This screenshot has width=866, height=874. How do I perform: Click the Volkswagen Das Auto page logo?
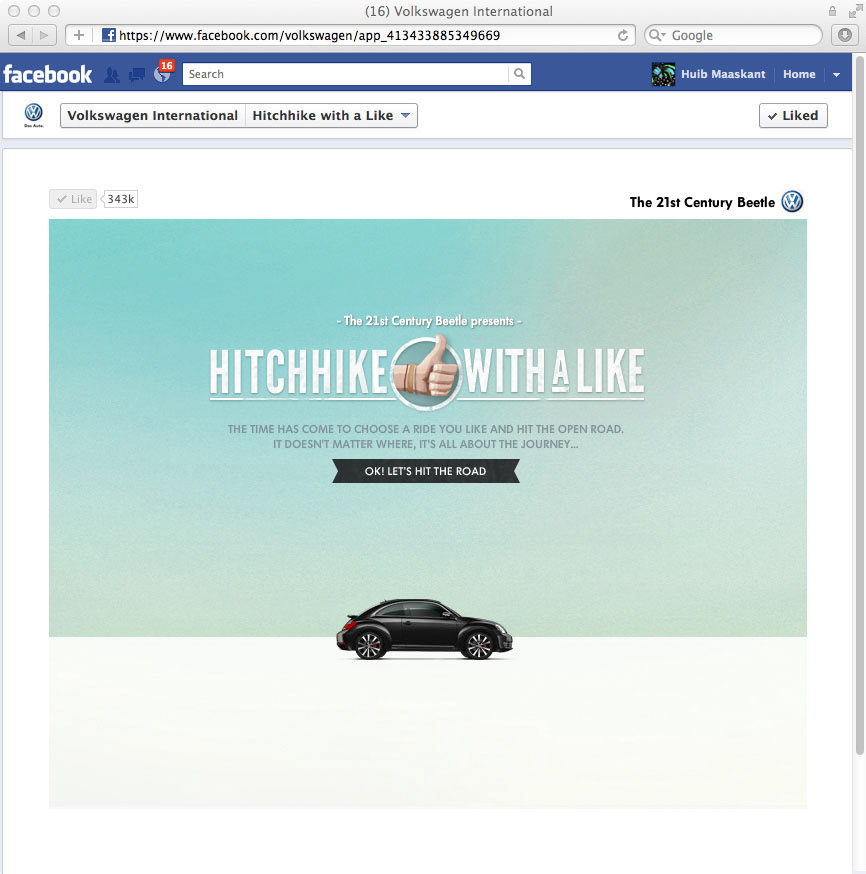click(x=33, y=115)
